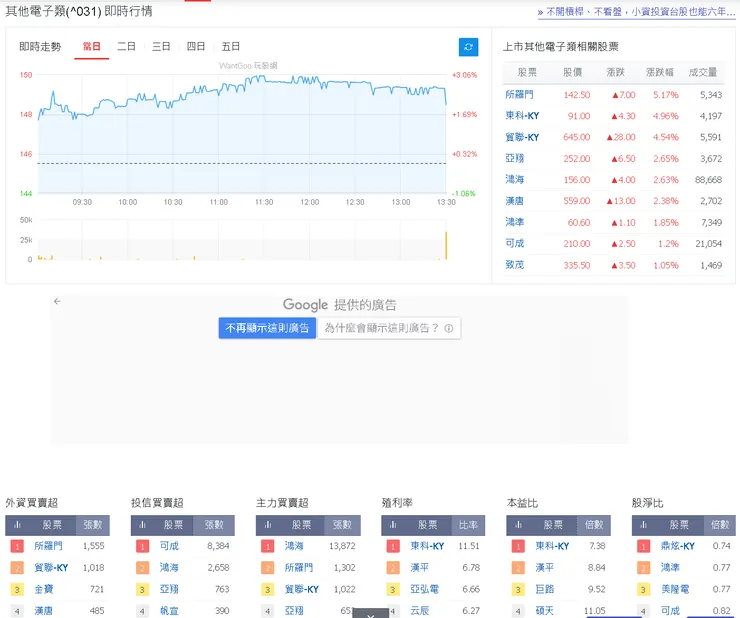The image size is (740, 618).
Task: Switch to the 四日 chart tab
Action: tap(196, 46)
